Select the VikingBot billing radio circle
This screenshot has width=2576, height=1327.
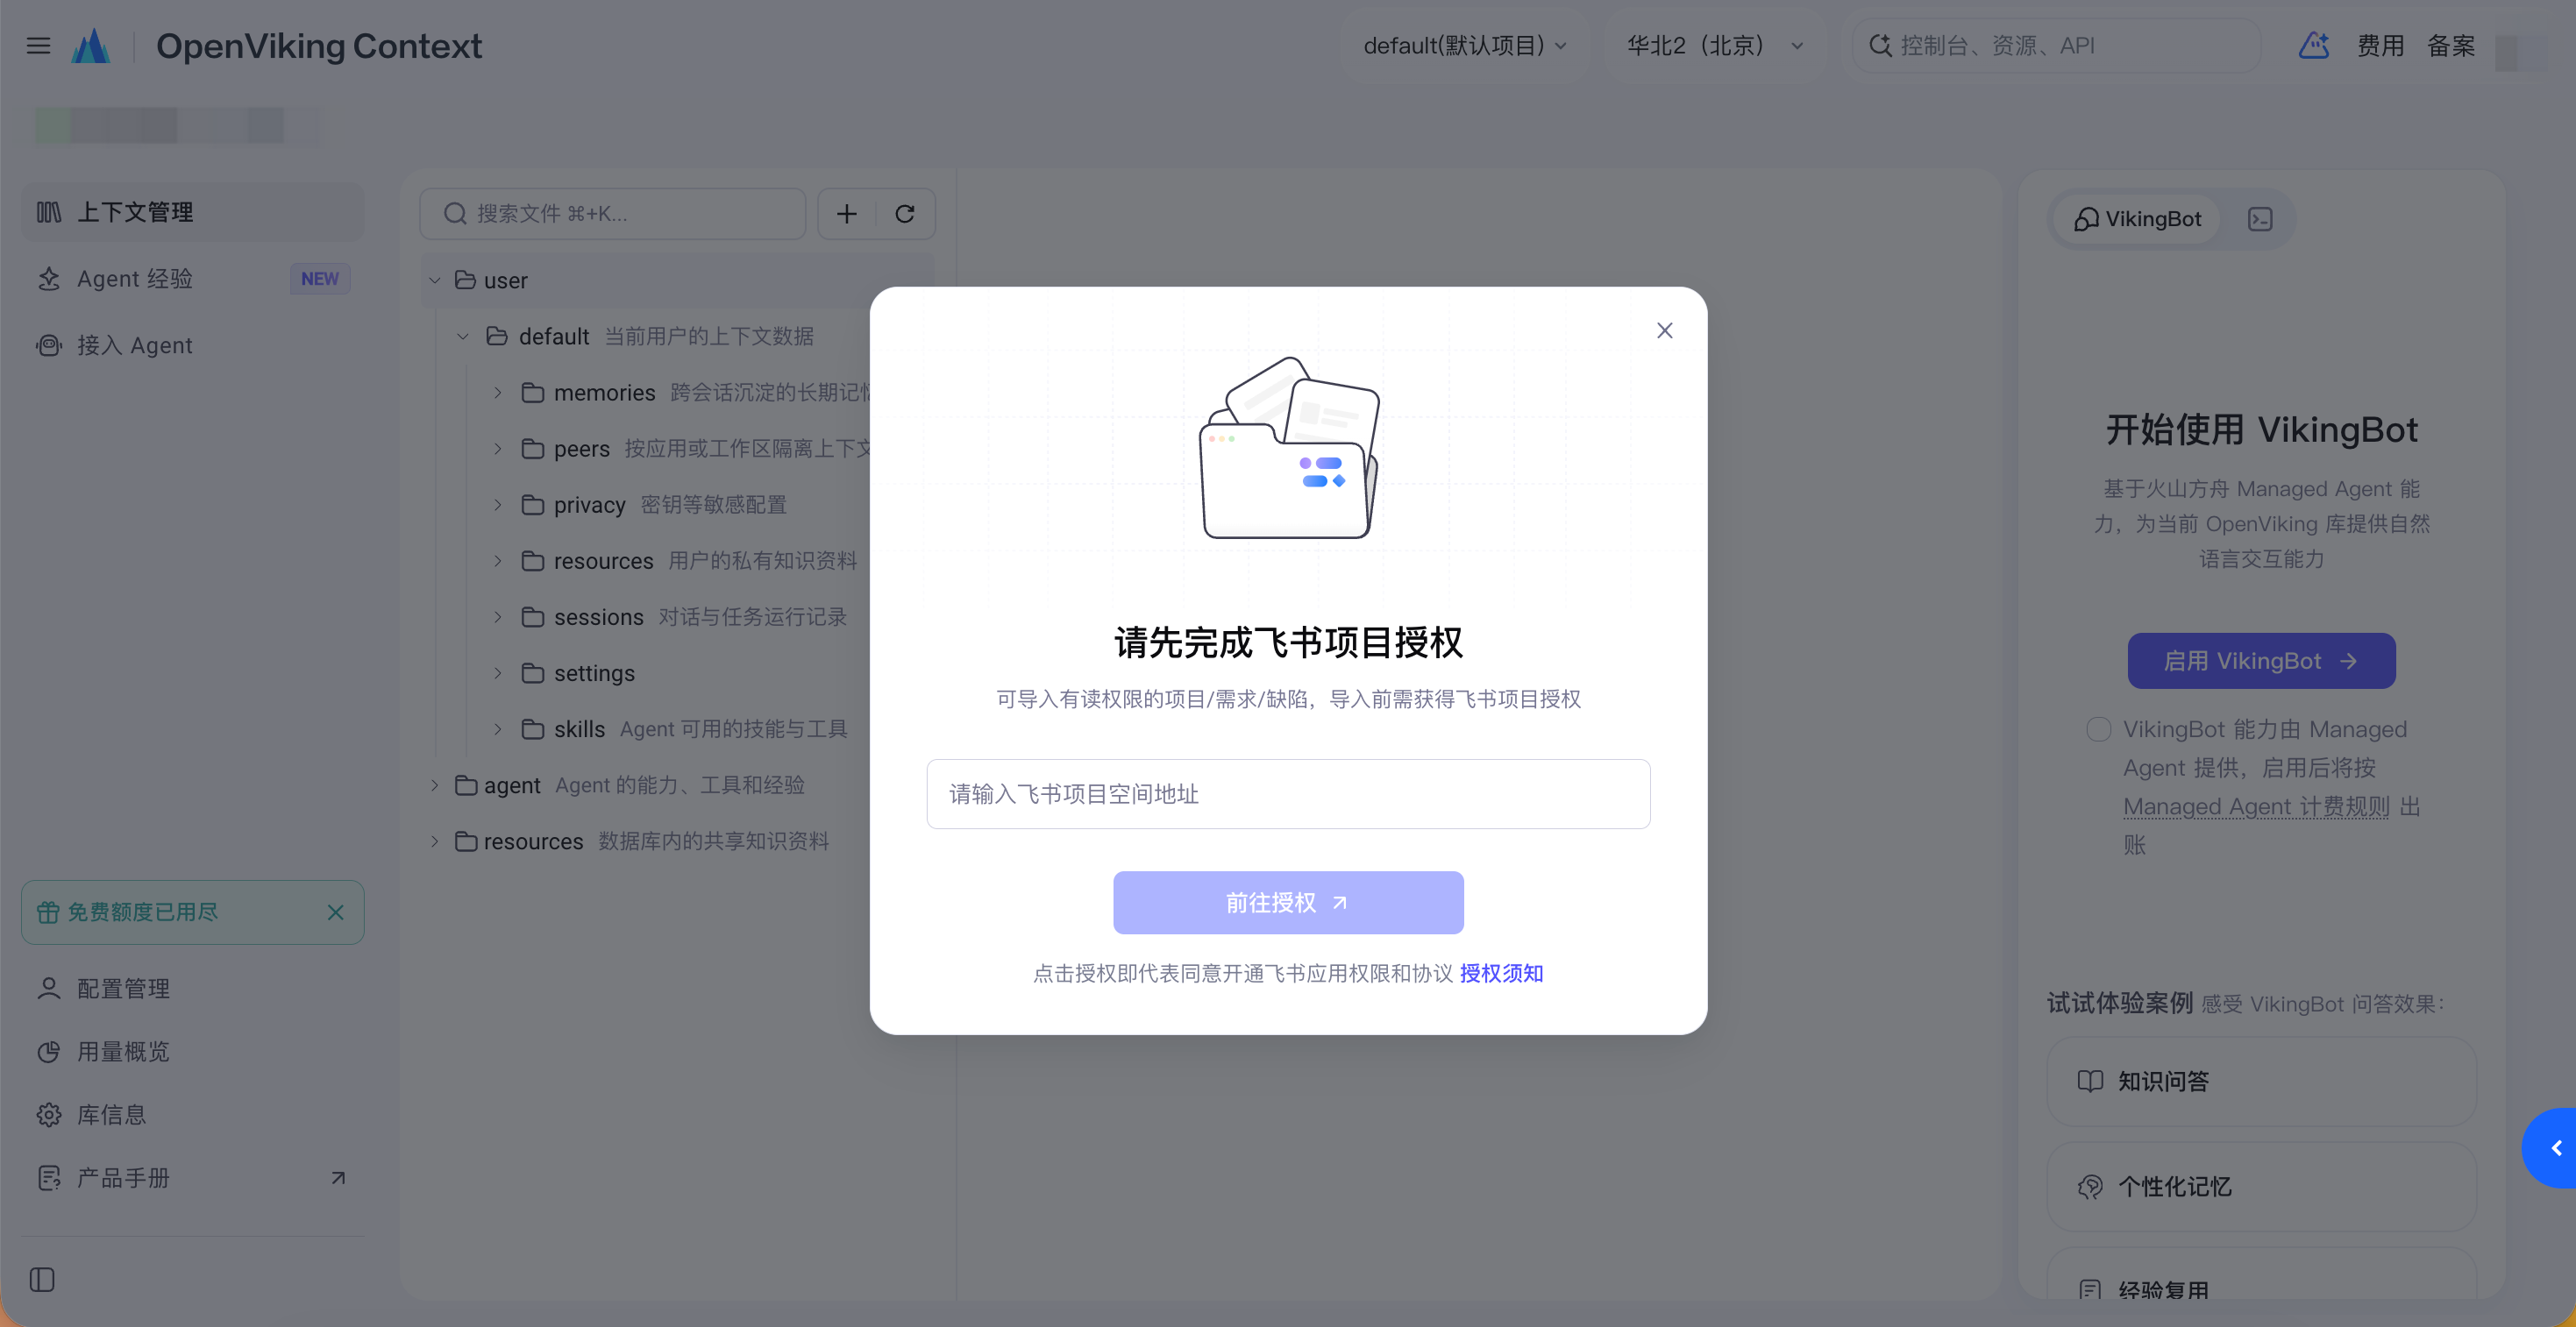[x=2099, y=729]
